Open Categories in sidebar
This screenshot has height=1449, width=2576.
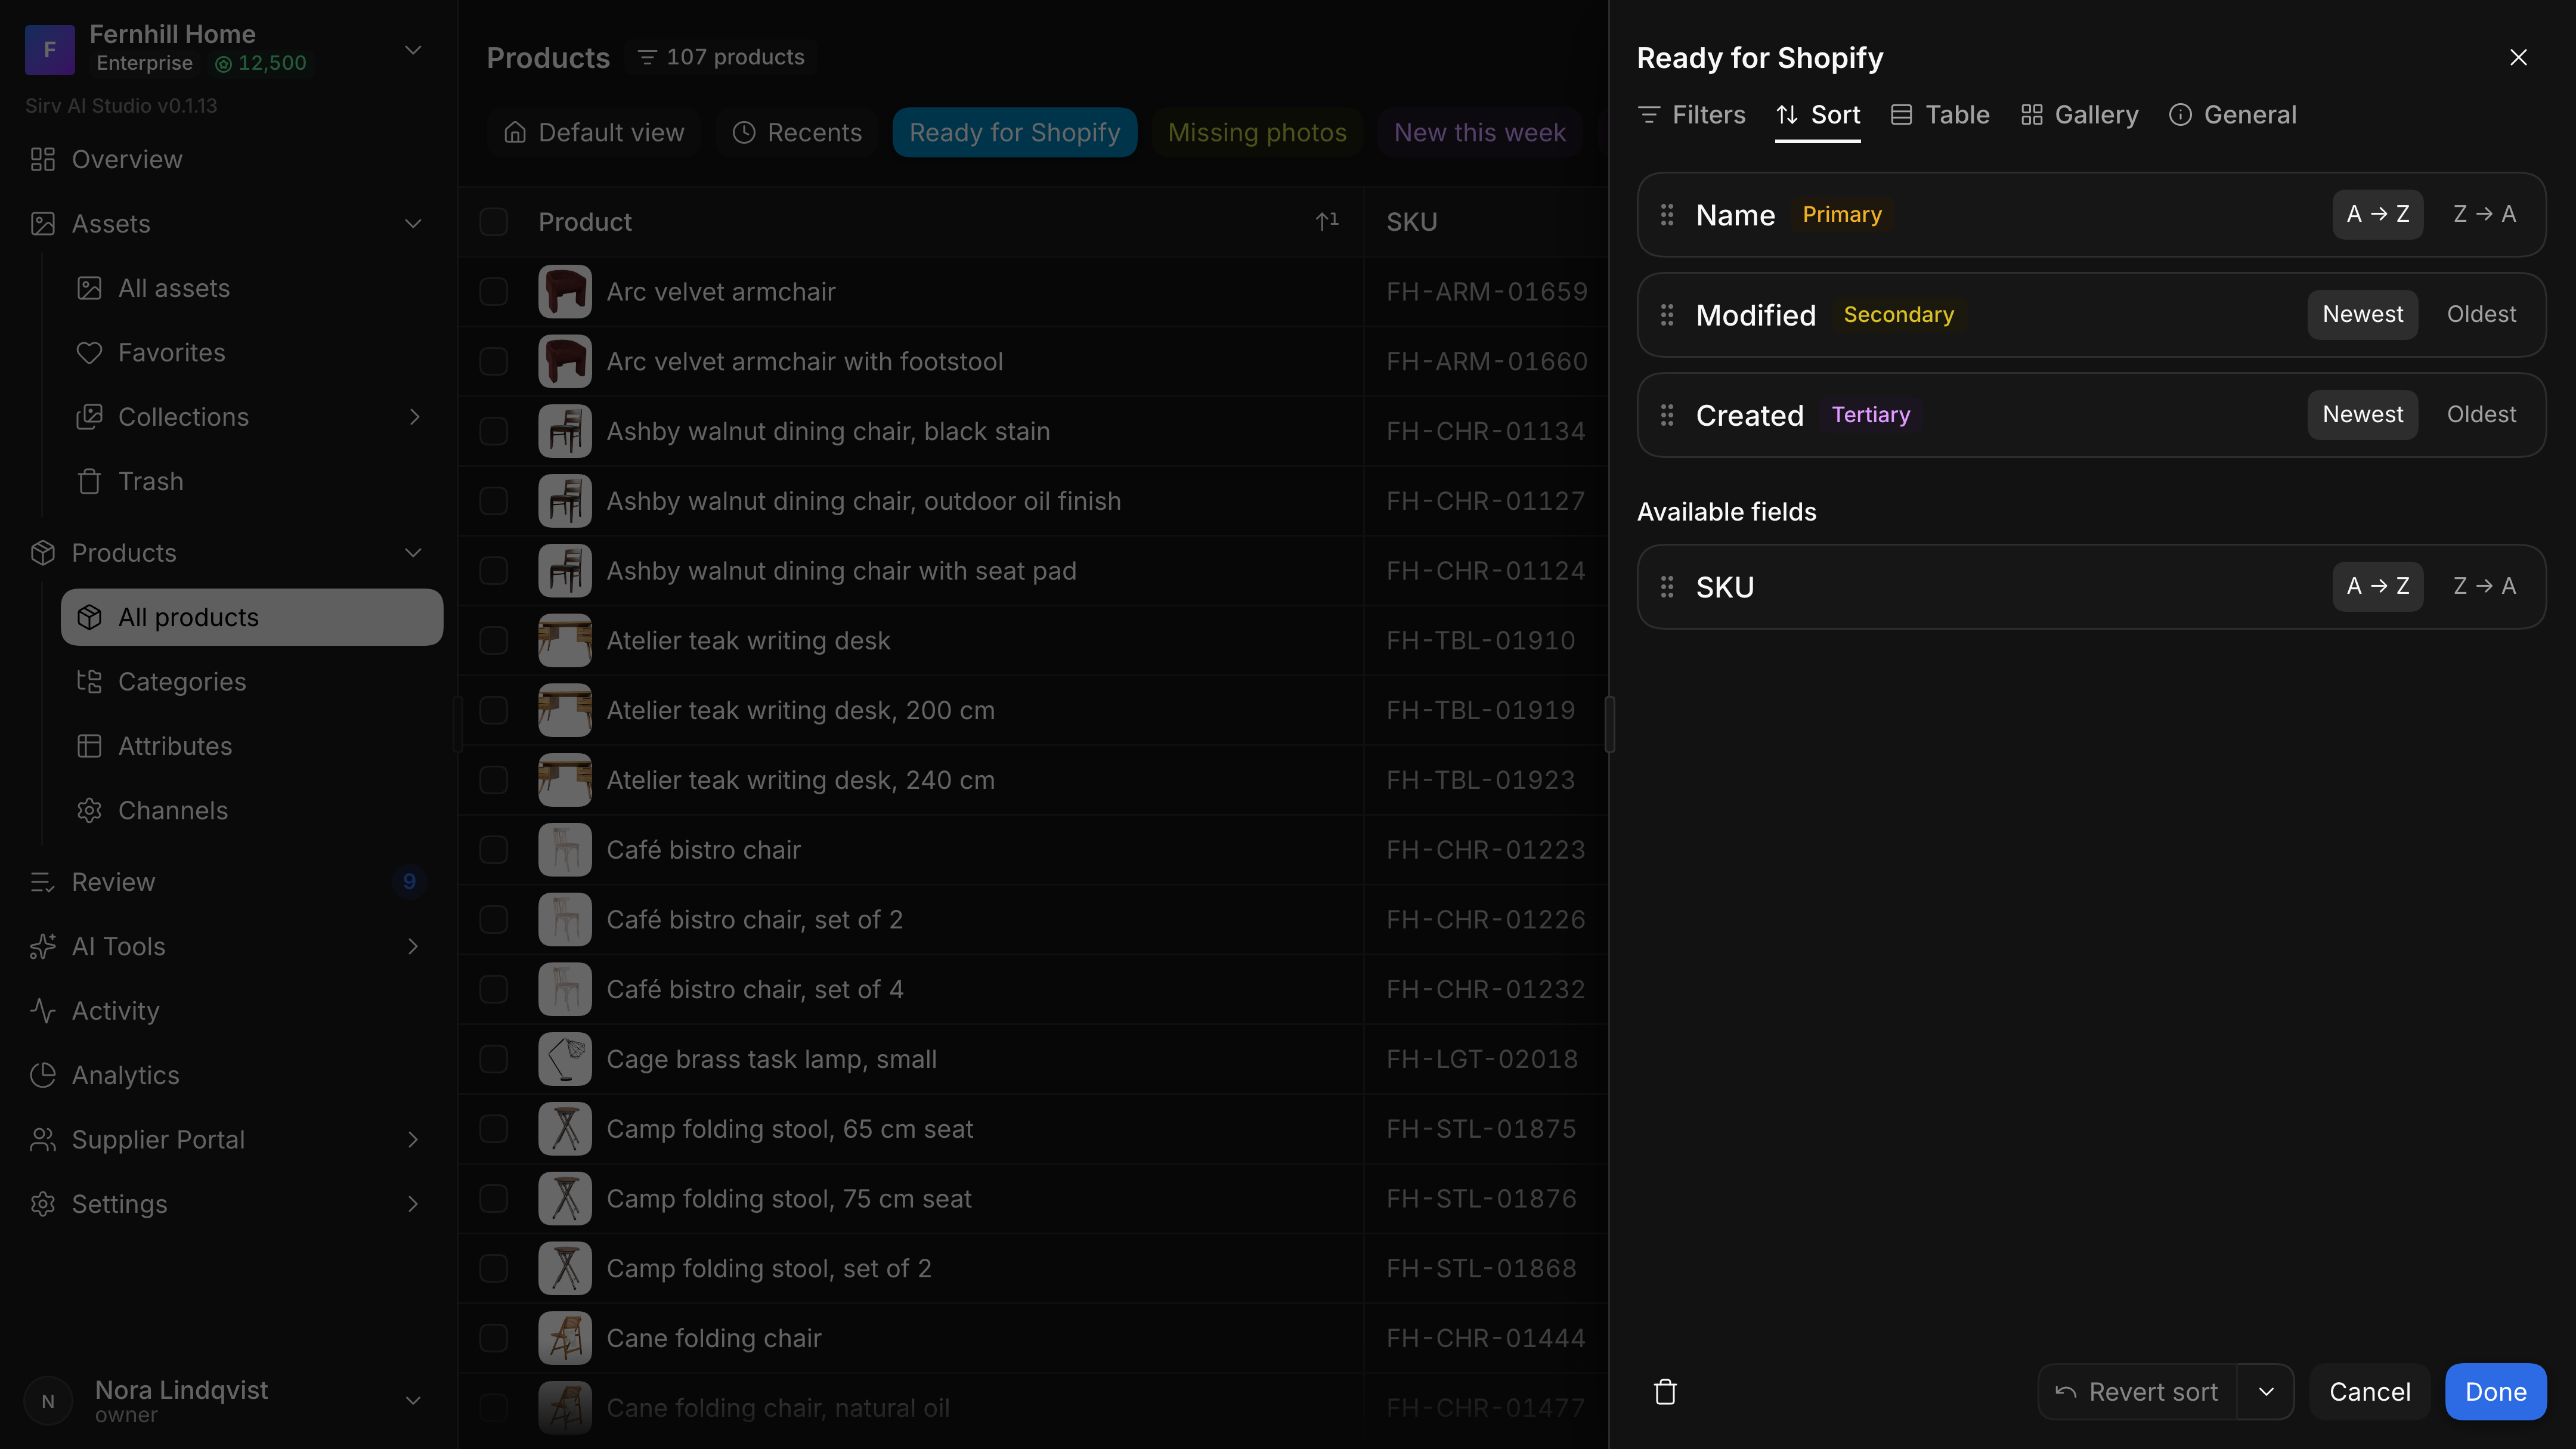tap(251, 681)
